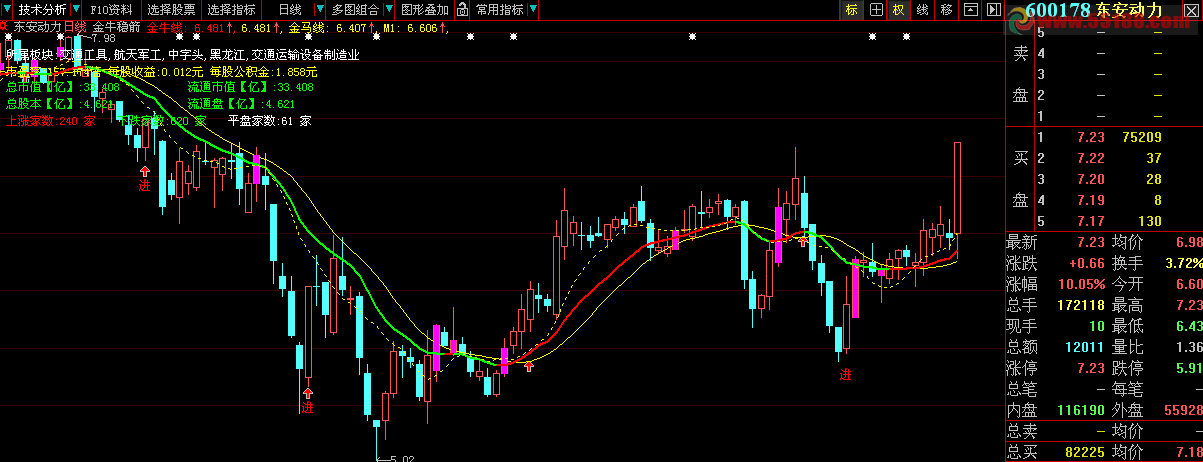Image resolution: width=1203 pixels, height=462 pixels.
Task: Click 换手 value 3.72%
Action: pyautogui.click(x=1183, y=263)
